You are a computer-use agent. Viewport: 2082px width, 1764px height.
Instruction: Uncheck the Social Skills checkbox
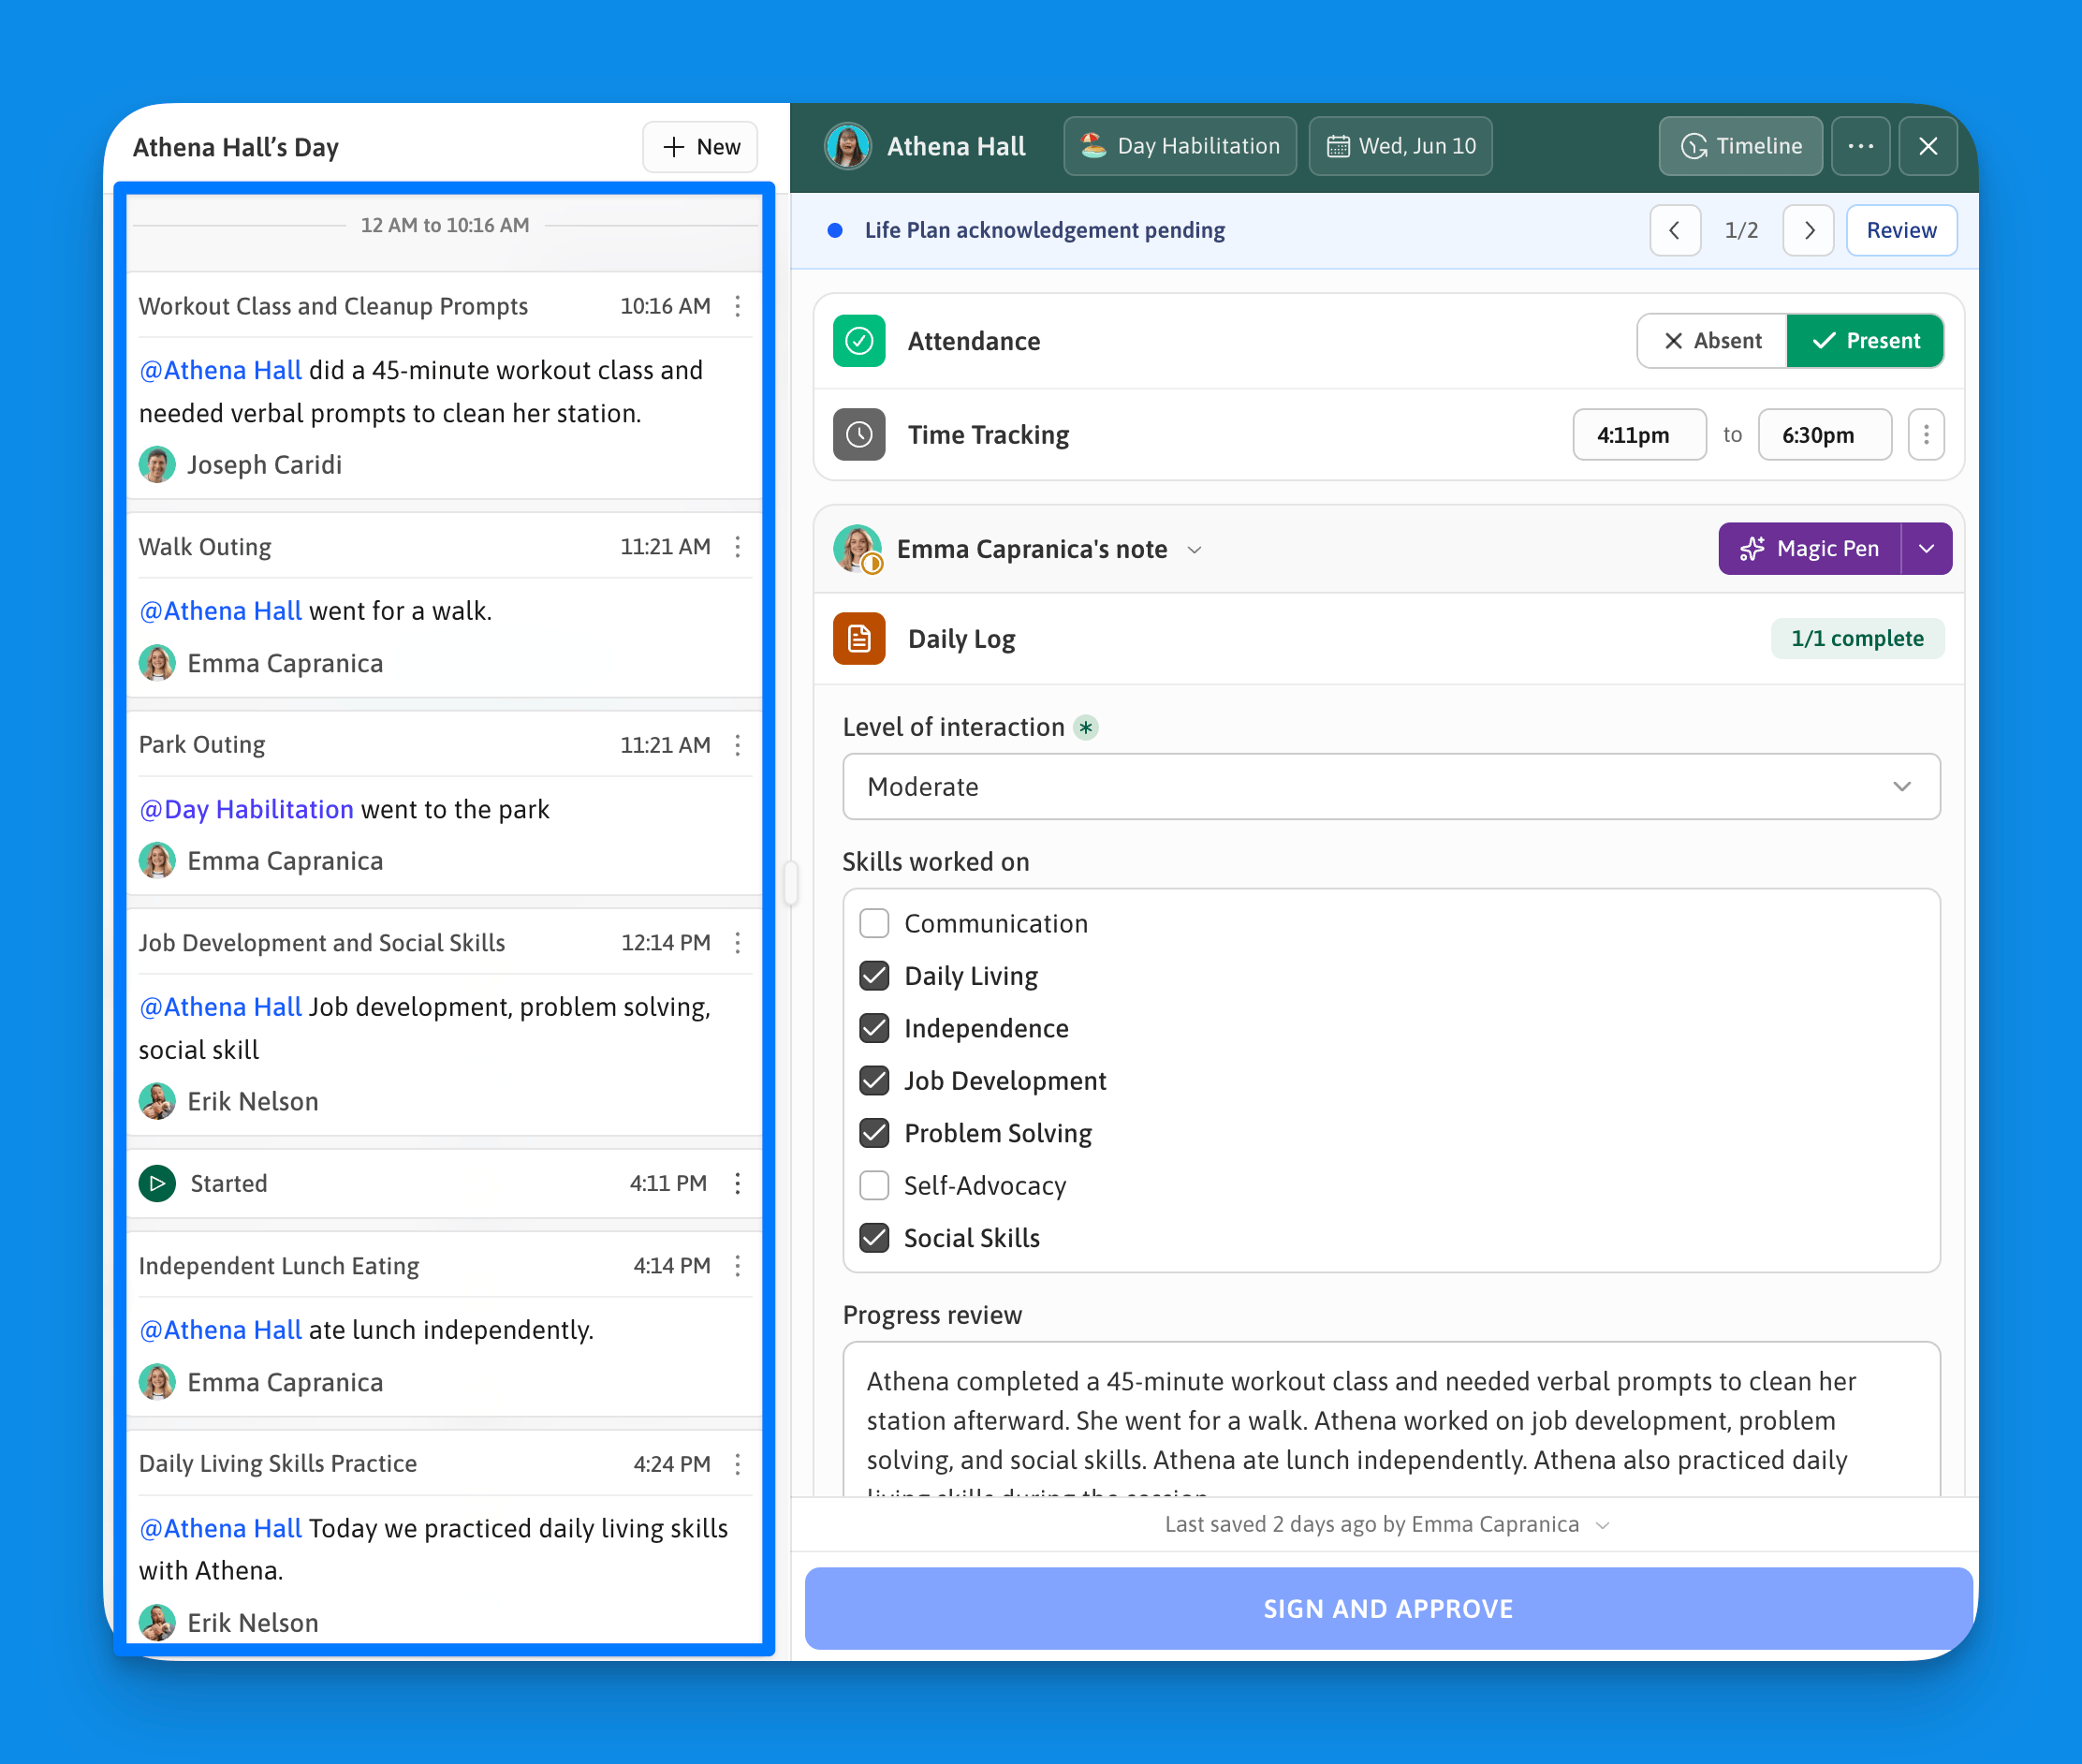tap(874, 1238)
